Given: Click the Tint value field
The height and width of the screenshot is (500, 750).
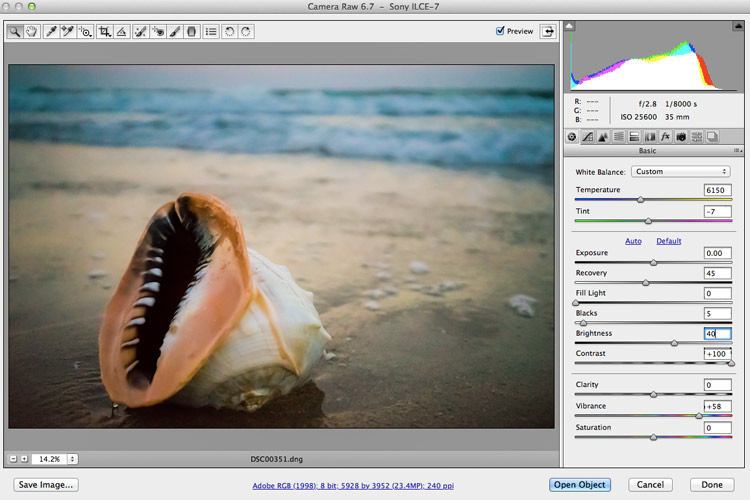Looking at the screenshot, I should 717,211.
